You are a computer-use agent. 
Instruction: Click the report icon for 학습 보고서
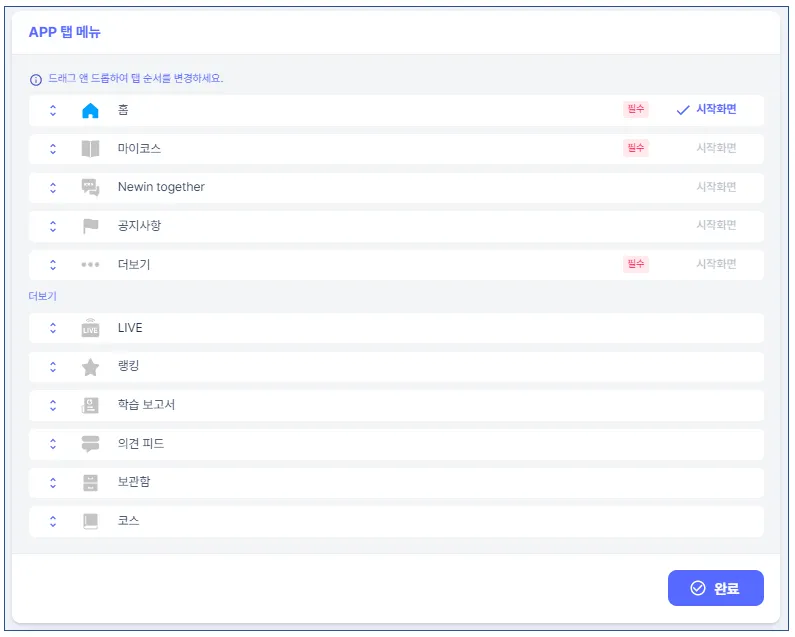pos(90,405)
